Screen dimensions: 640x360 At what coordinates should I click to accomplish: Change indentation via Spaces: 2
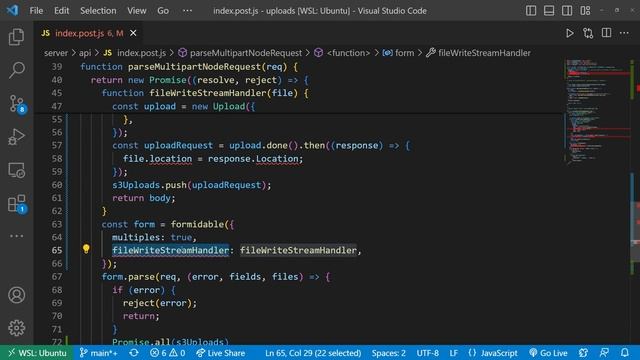point(389,353)
